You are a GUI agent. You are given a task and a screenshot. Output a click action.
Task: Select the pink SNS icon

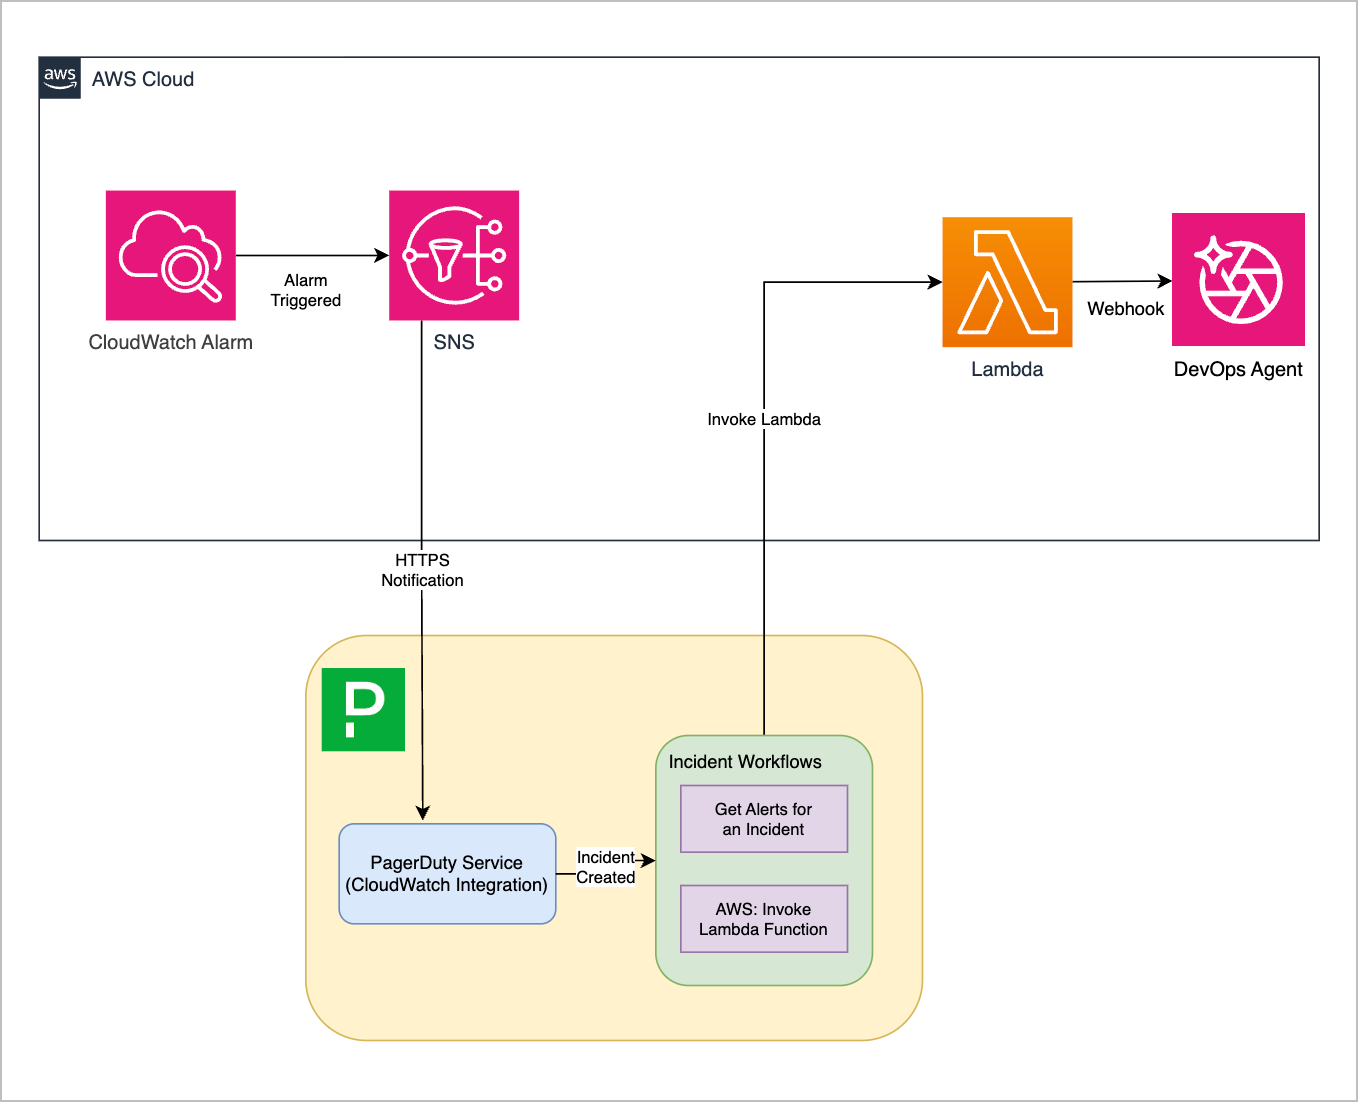[x=454, y=255]
